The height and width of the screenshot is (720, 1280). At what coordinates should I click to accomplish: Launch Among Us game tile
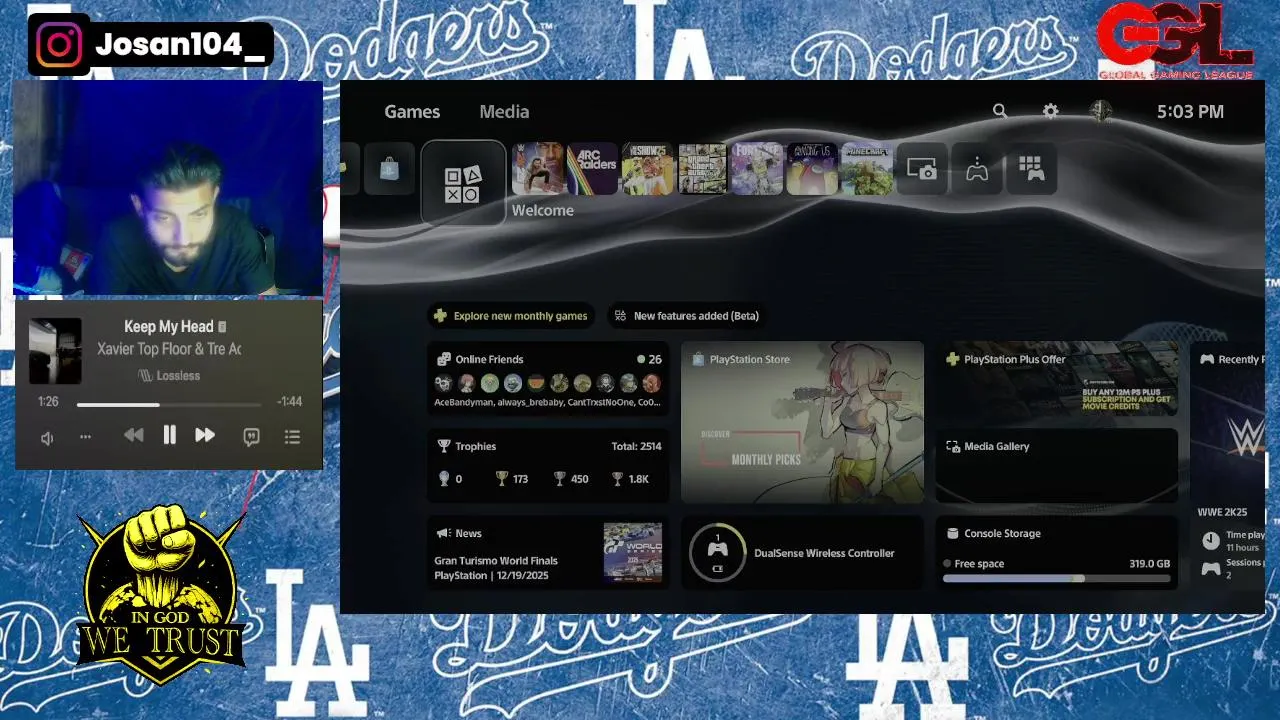coord(812,169)
